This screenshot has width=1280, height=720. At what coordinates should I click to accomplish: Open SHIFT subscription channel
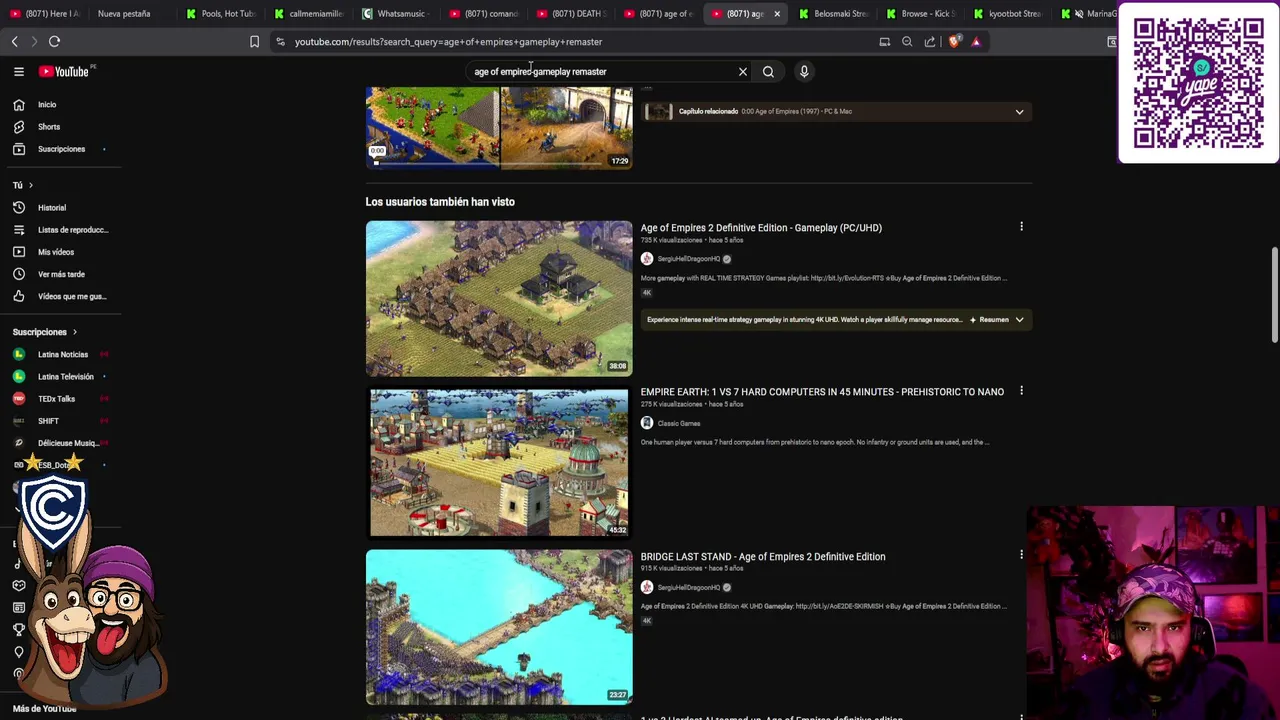click(x=48, y=421)
